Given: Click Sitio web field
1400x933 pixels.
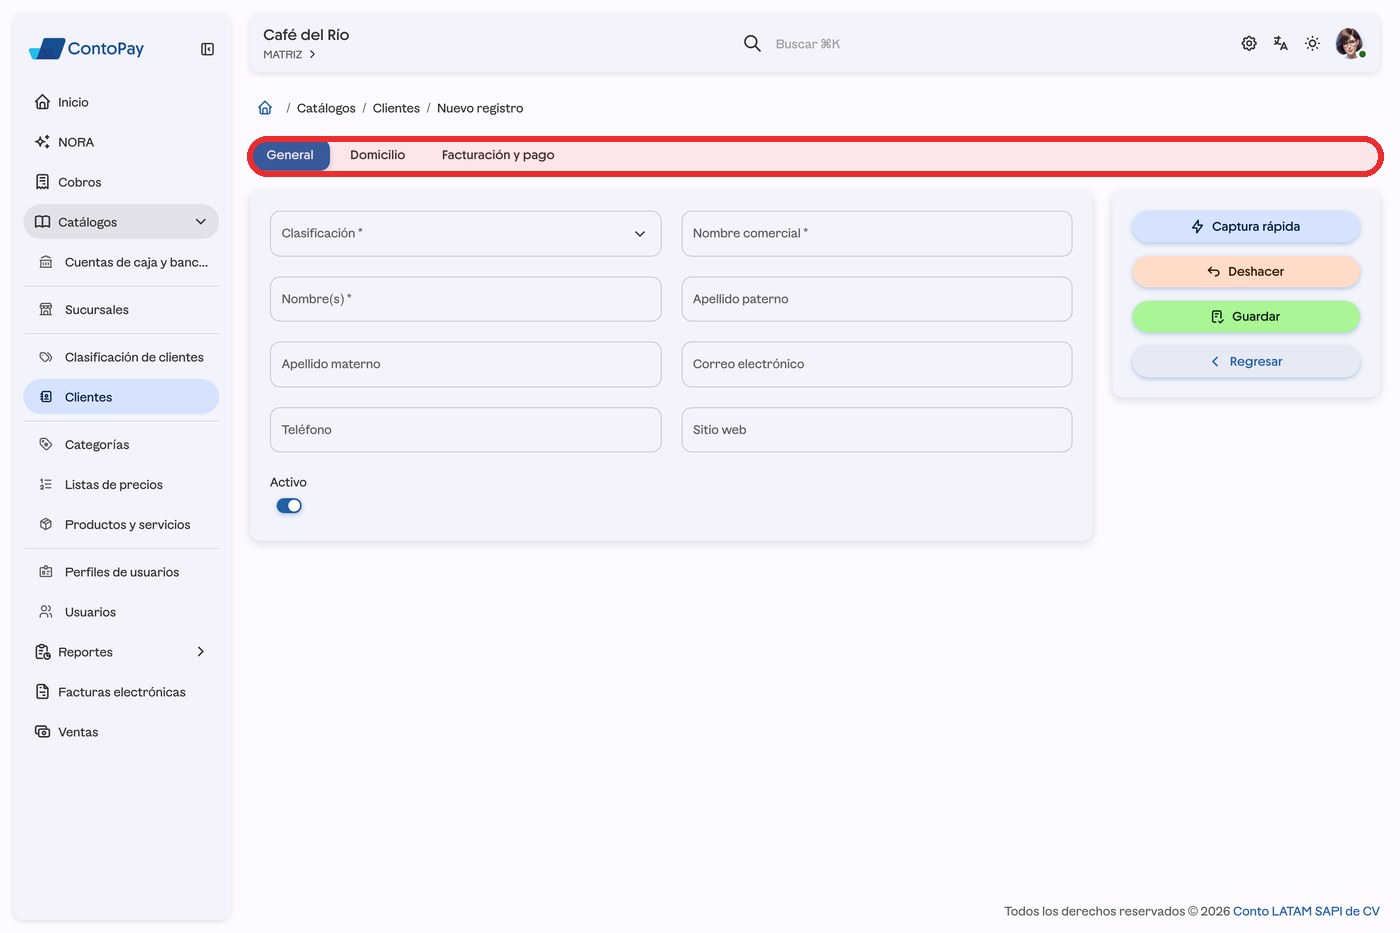Looking at the screenshot, I should 877,430.
